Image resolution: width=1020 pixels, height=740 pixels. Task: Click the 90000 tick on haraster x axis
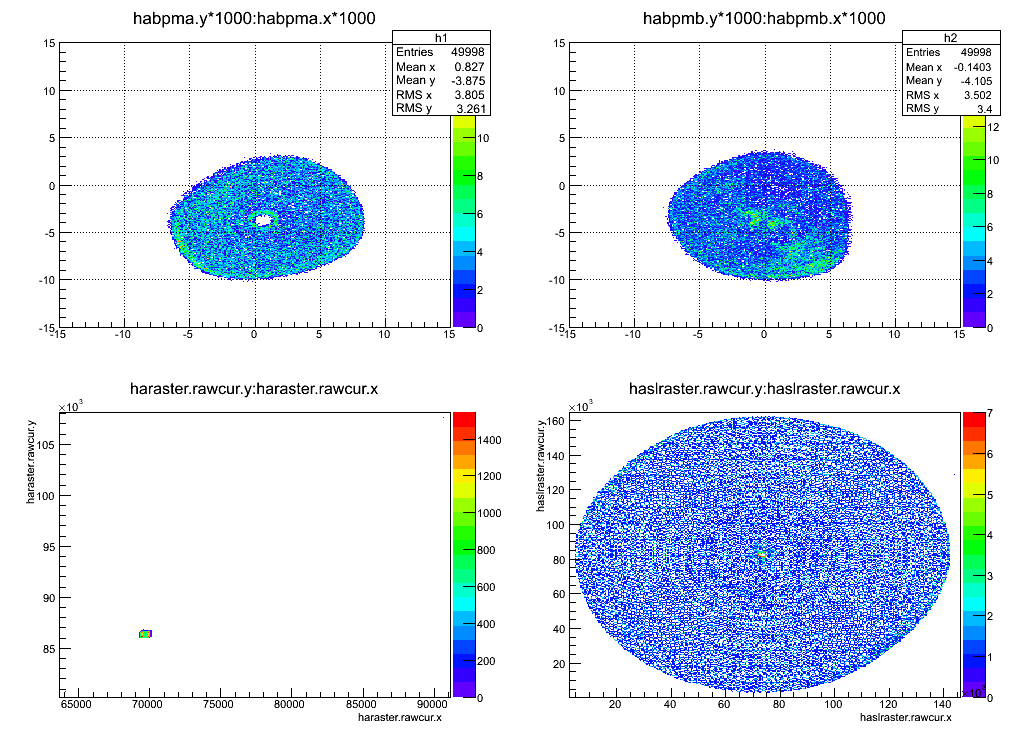[x=432, y=705]
